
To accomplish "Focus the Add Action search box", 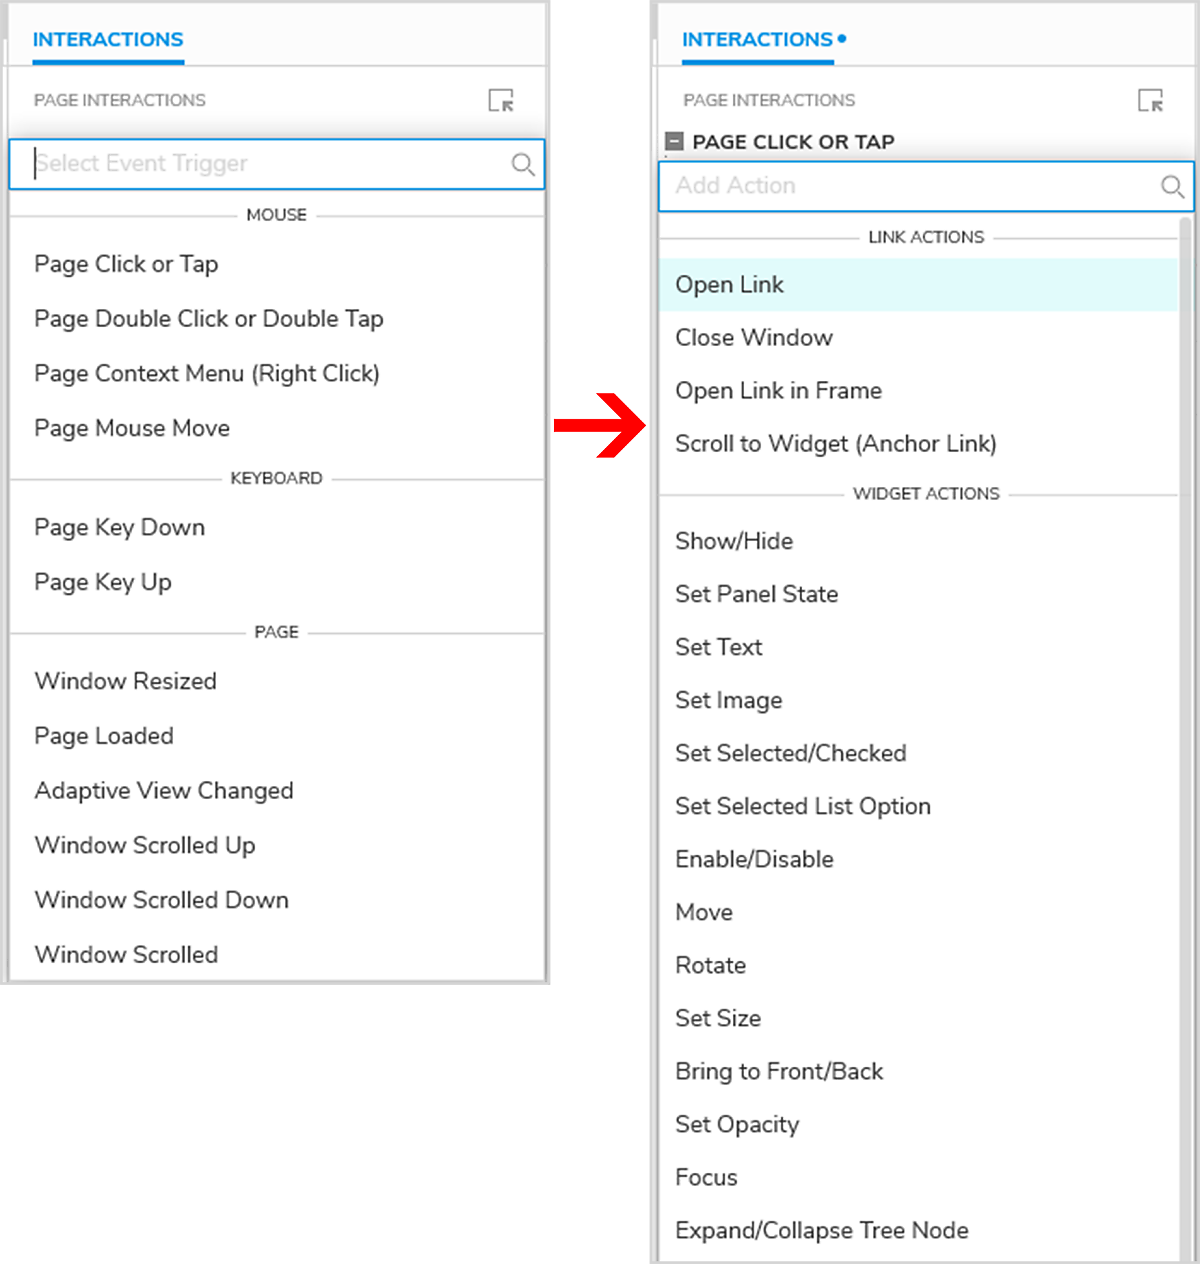I will click(900, 186).
